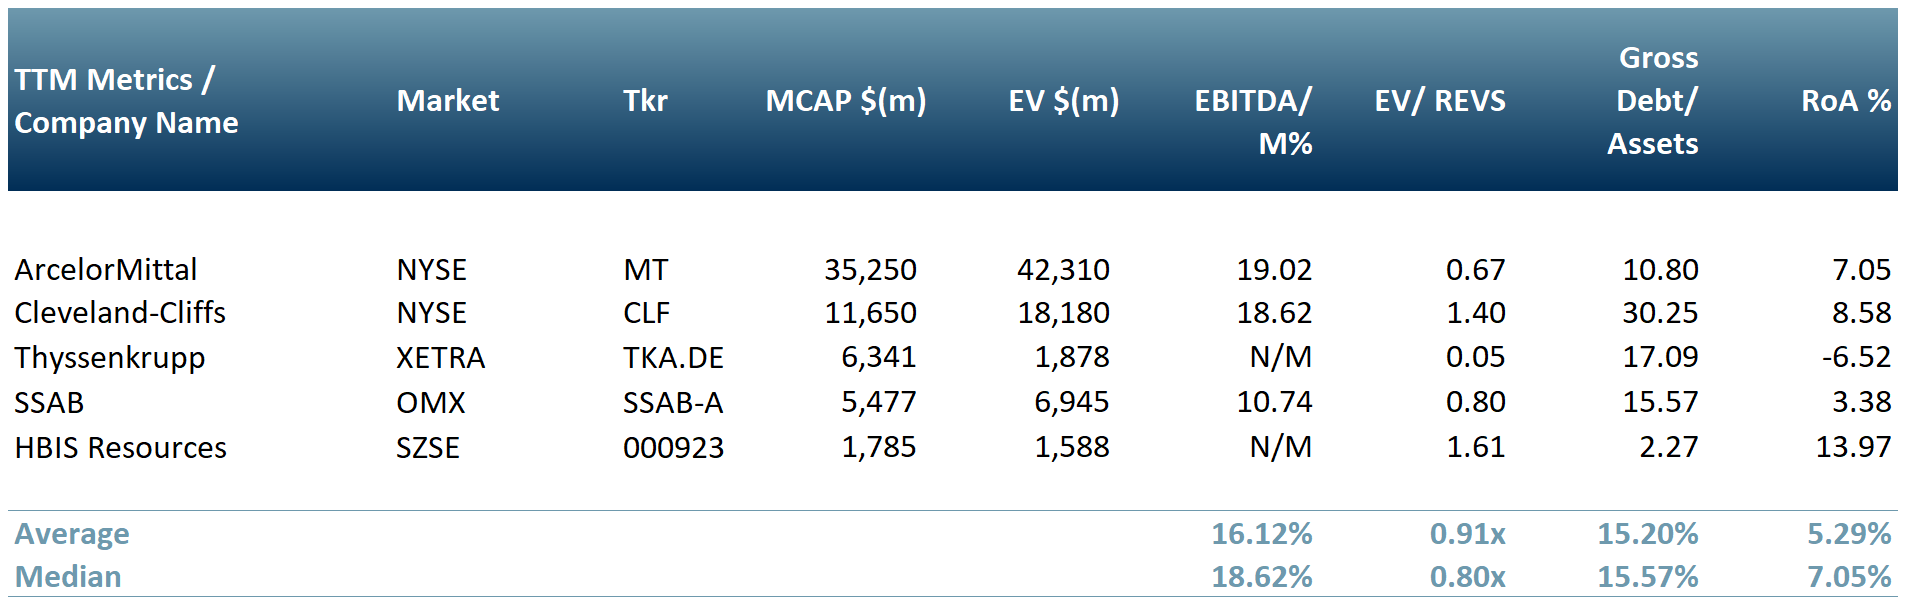This screenshot has width=1908, height=605.
Task: Click the RoA % column header
Action: click(1845, 100)
